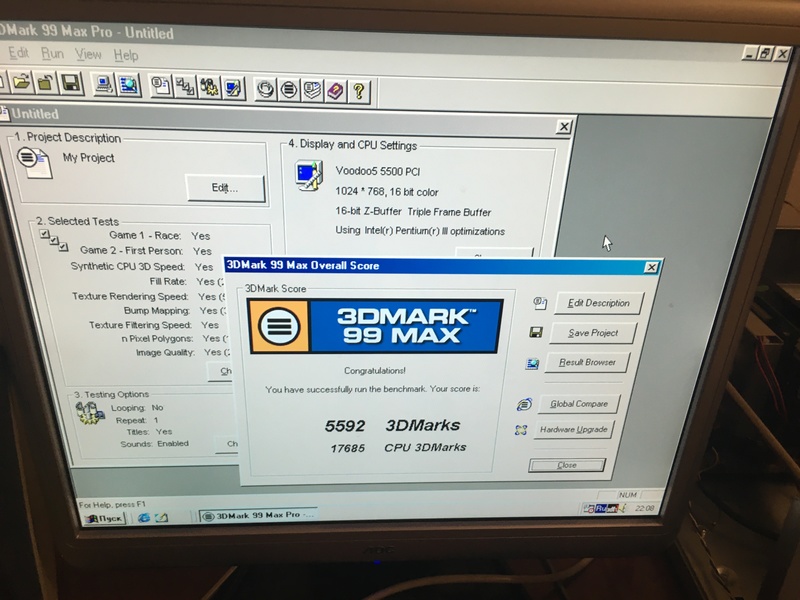Click the 'Game 2 - First Person:' label
Screen dimensions: 800x600
(x=131, y=251)
